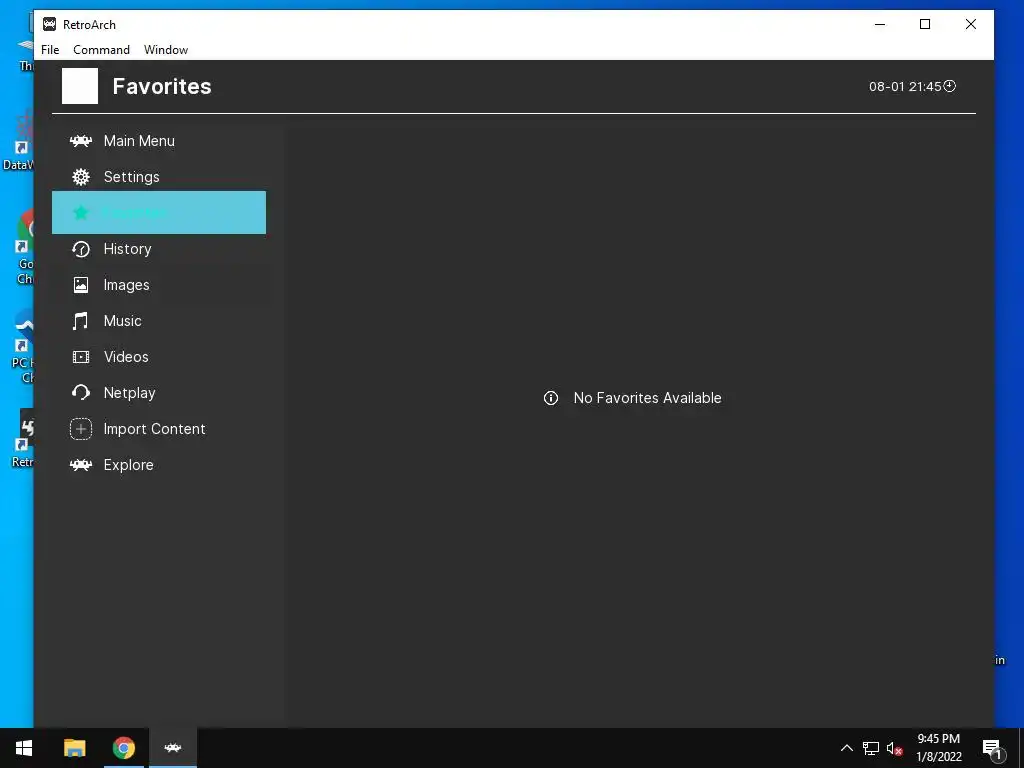Click the Import Content plus icon
This screenshot has width=1024, height=768.
click(81, 429)
